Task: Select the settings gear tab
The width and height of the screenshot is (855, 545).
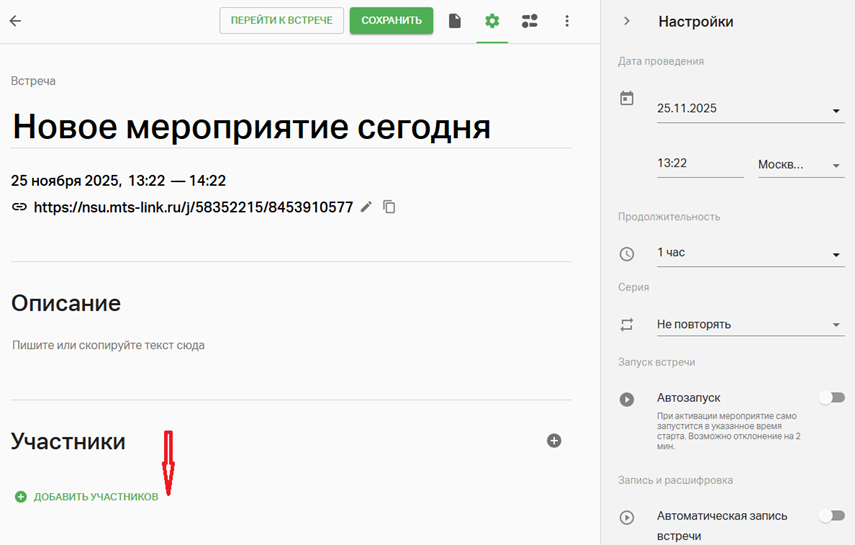Action: click(x=491, y=21)
